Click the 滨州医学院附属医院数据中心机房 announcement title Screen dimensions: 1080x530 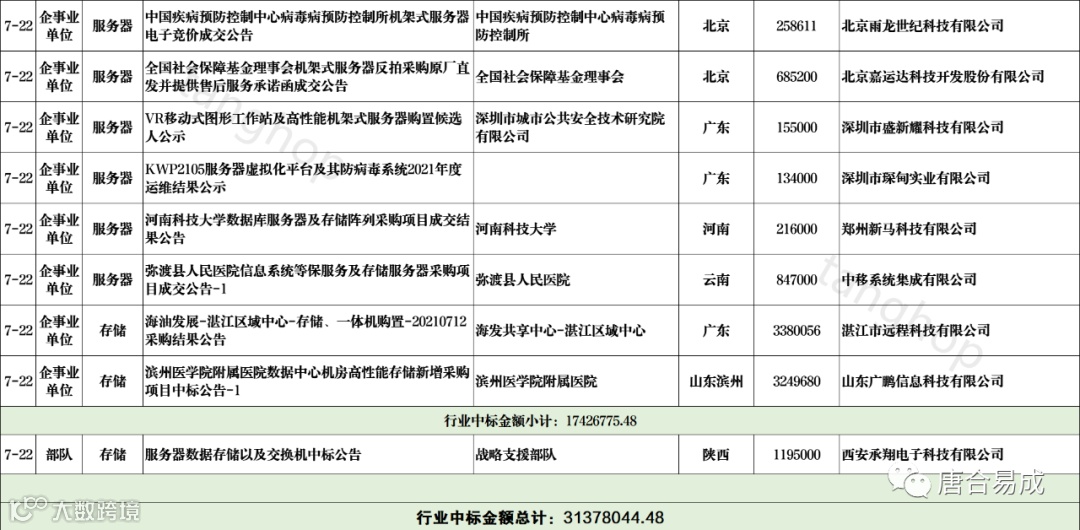[308, 381]
